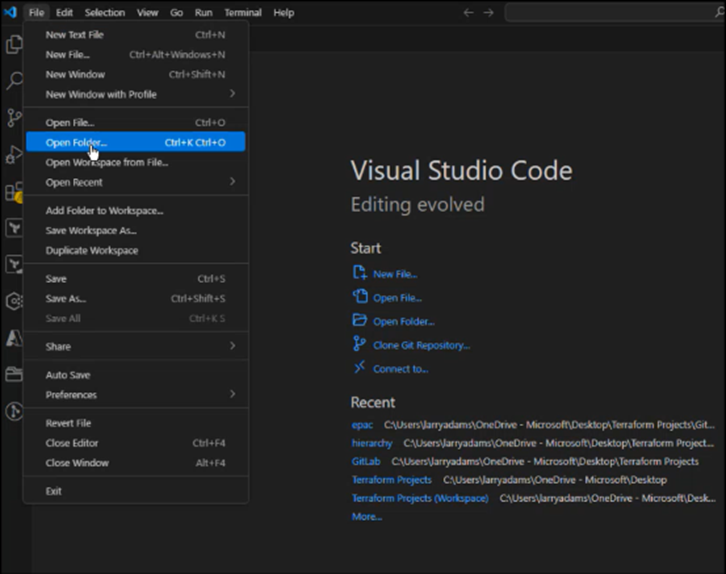Choose Exit from File menu
Viewport: 726px width, 574px height.
coord(136,491)
